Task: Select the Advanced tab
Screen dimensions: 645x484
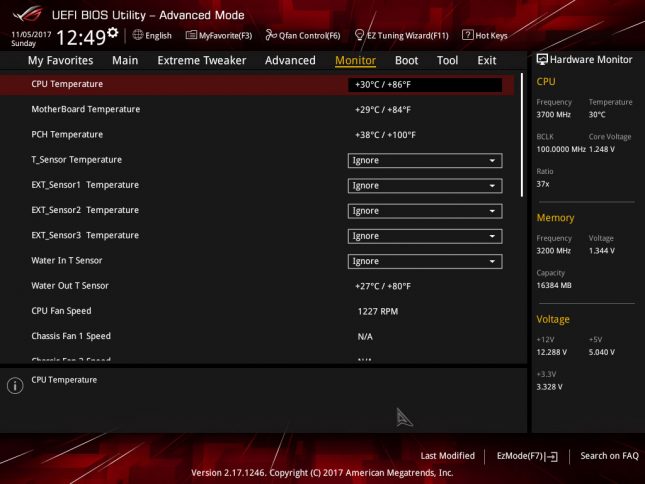Action: [x=290, y=60]
